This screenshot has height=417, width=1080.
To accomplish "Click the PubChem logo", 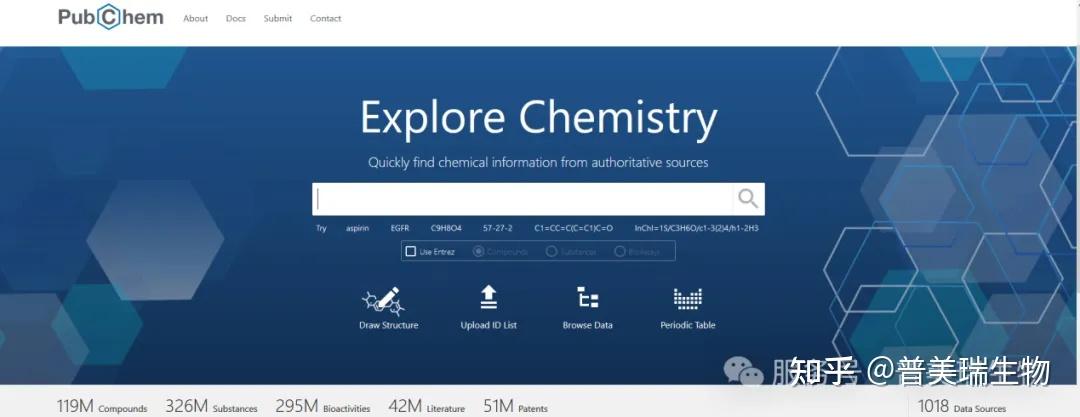I will click(111, 17).
